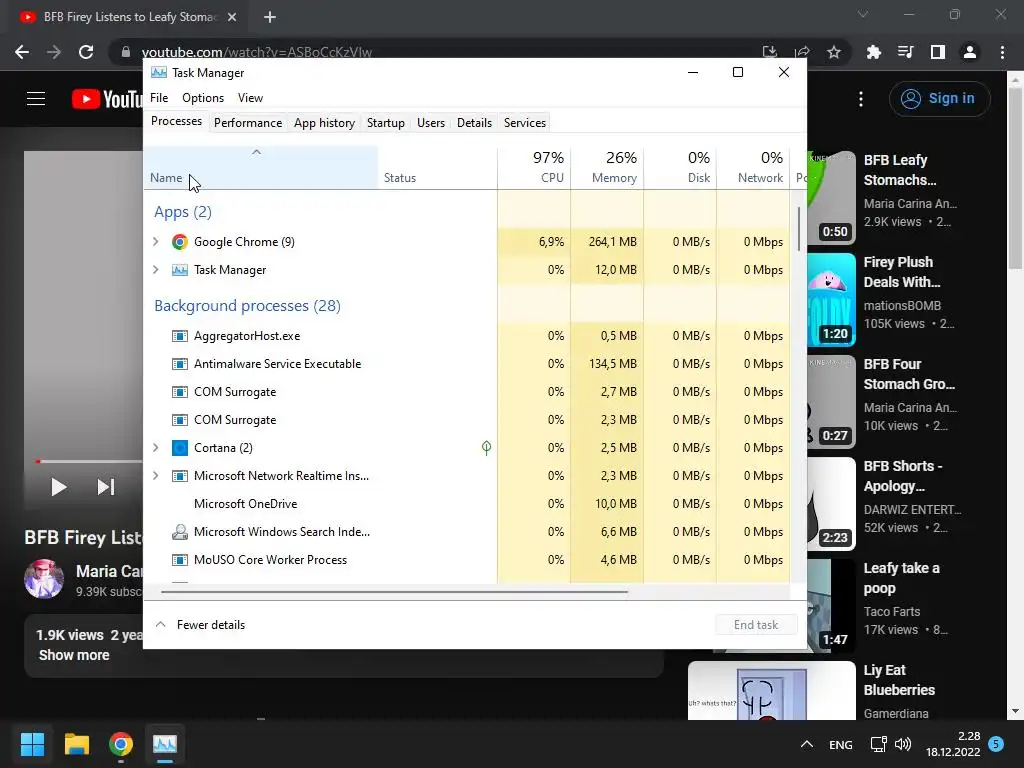Click Task Manager icon in the taskbar
The width and height of the screenshot is (1024, 768).
click(165, 743)
